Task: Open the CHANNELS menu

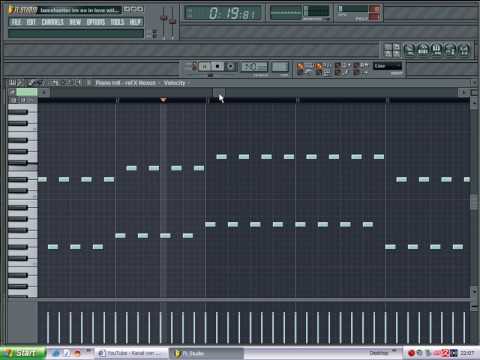Action: pyautogui.click(x=52, y=22)
